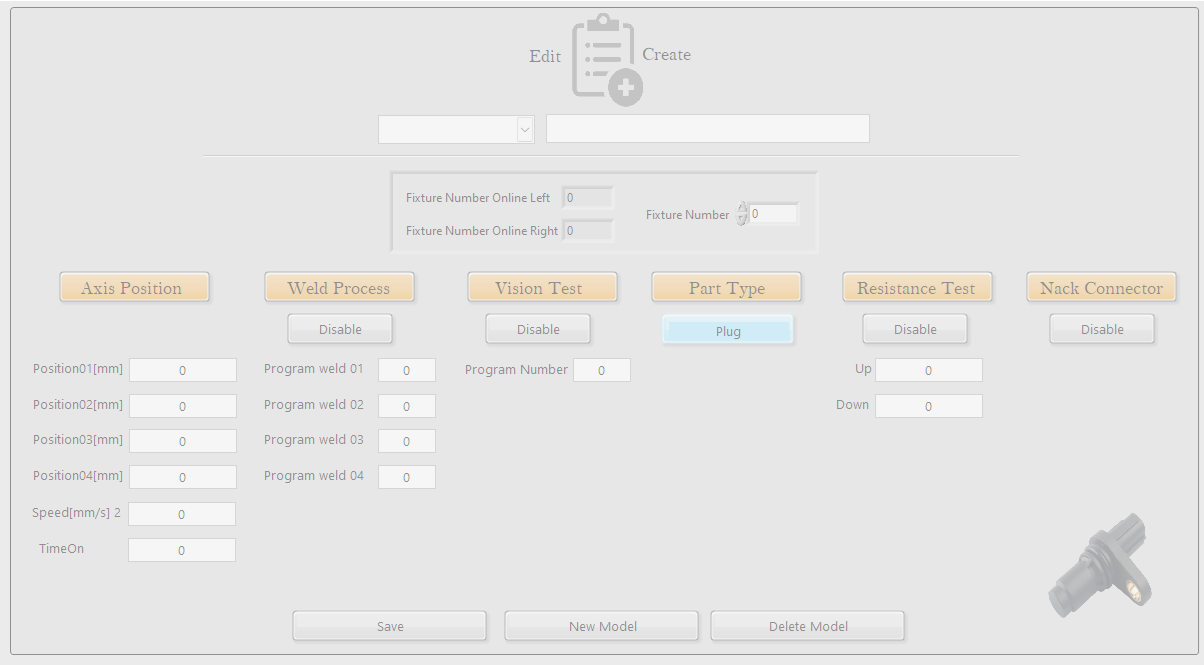Open the model selection dropdown
This screenshot has width=1204, height=665.
click(x=525, y=129)
